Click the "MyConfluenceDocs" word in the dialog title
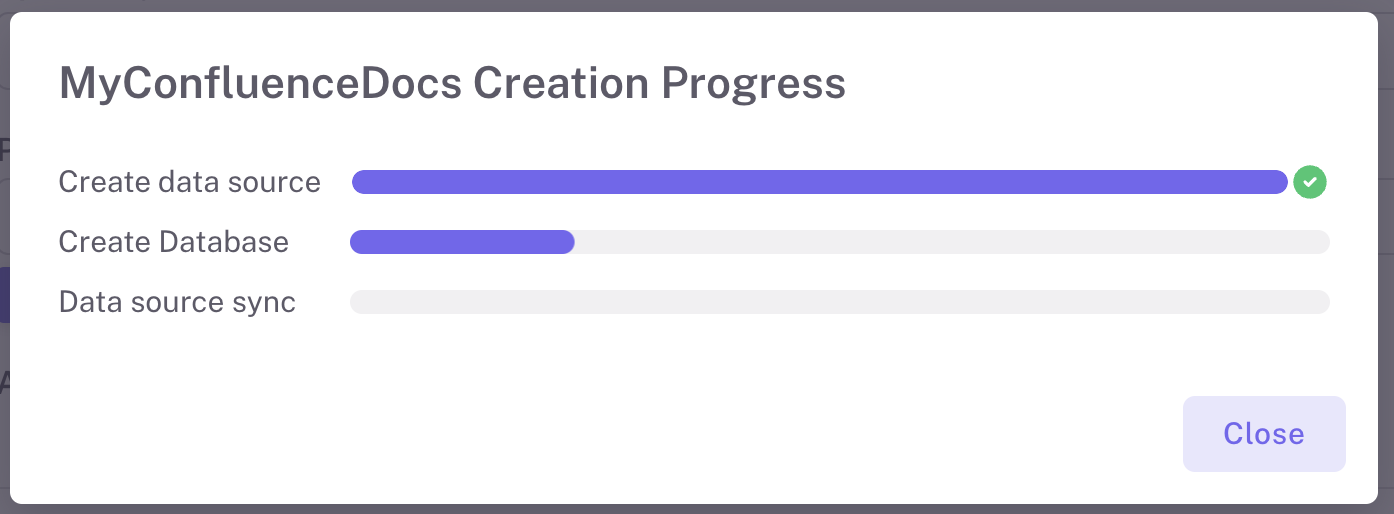1394x514 pixels. (260, 84)
